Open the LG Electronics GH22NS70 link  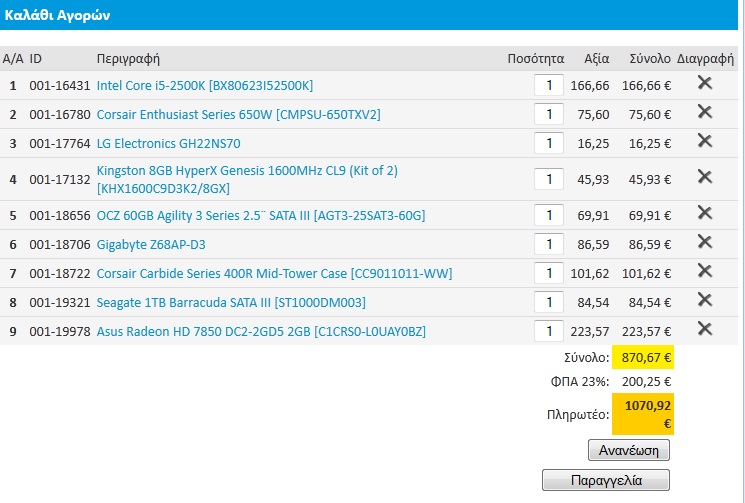[x=168, y=144]
